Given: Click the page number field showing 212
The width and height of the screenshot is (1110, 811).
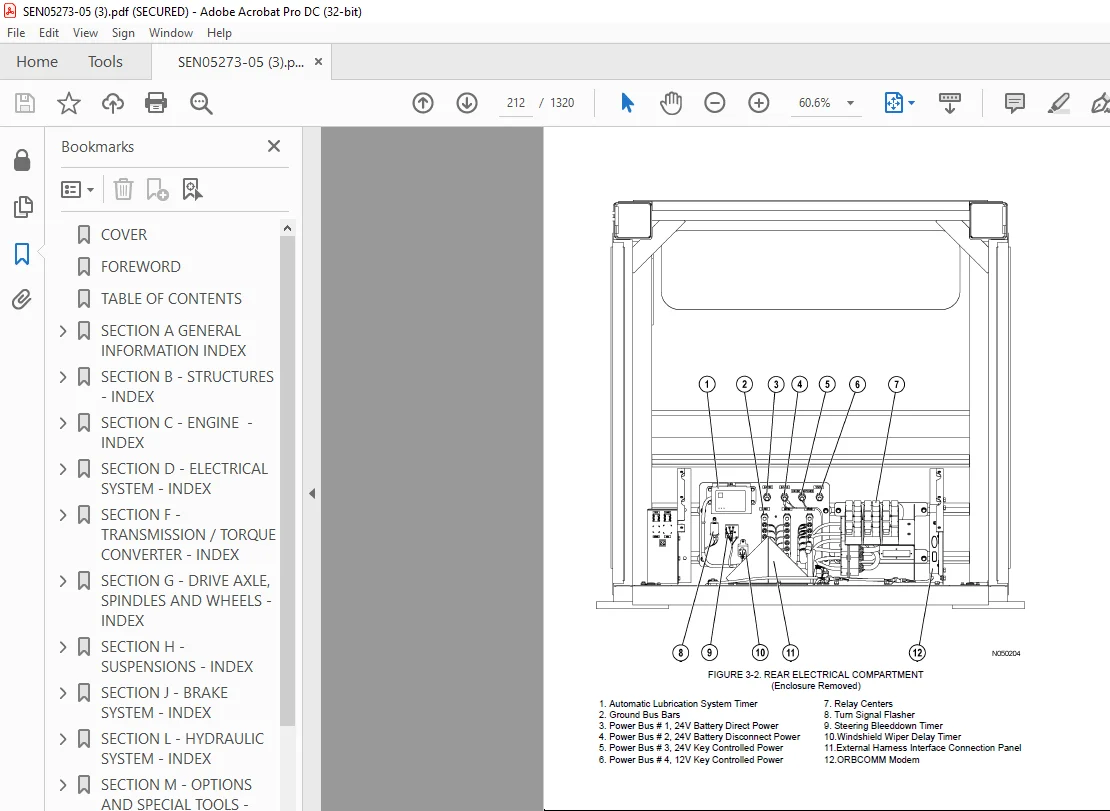Looking at the screenshot, I should [x=515, y=103].
